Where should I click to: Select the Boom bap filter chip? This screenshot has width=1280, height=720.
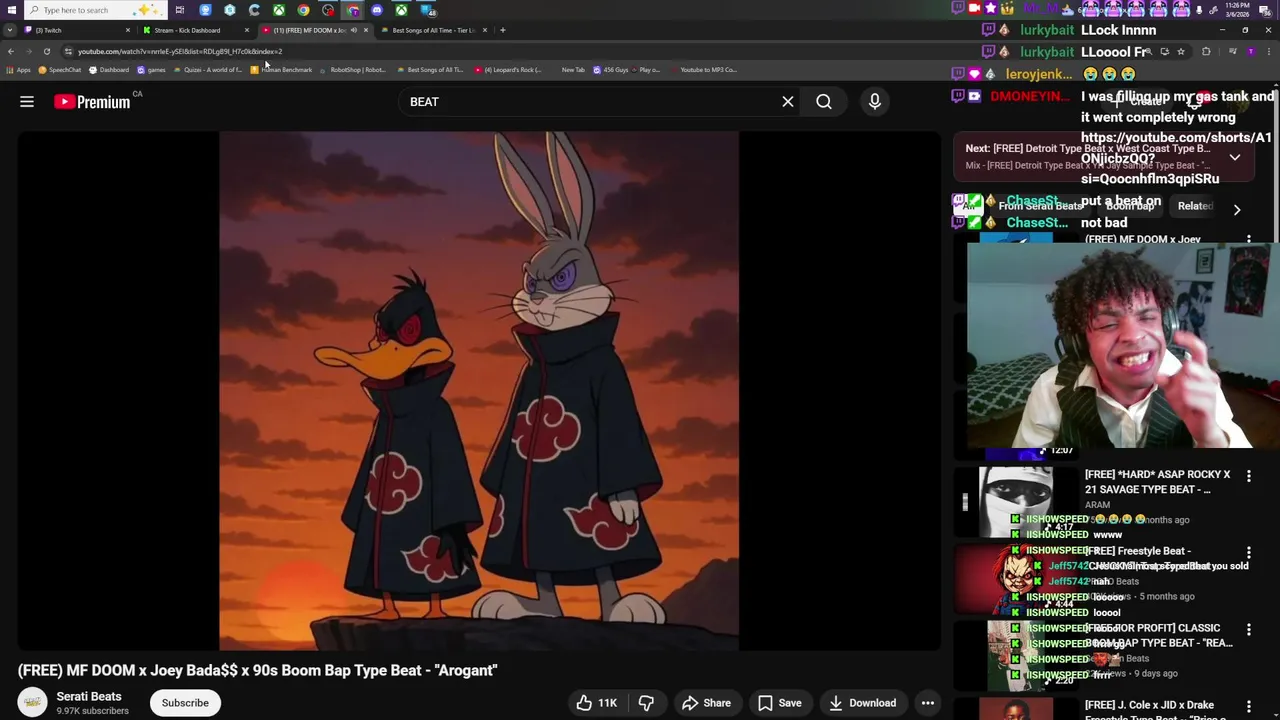1130,206
